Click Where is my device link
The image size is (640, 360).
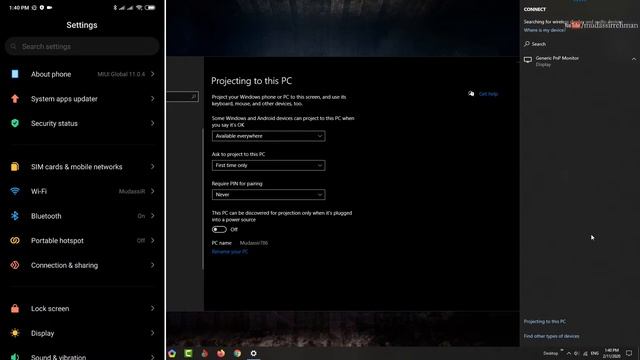coord(544,30)
